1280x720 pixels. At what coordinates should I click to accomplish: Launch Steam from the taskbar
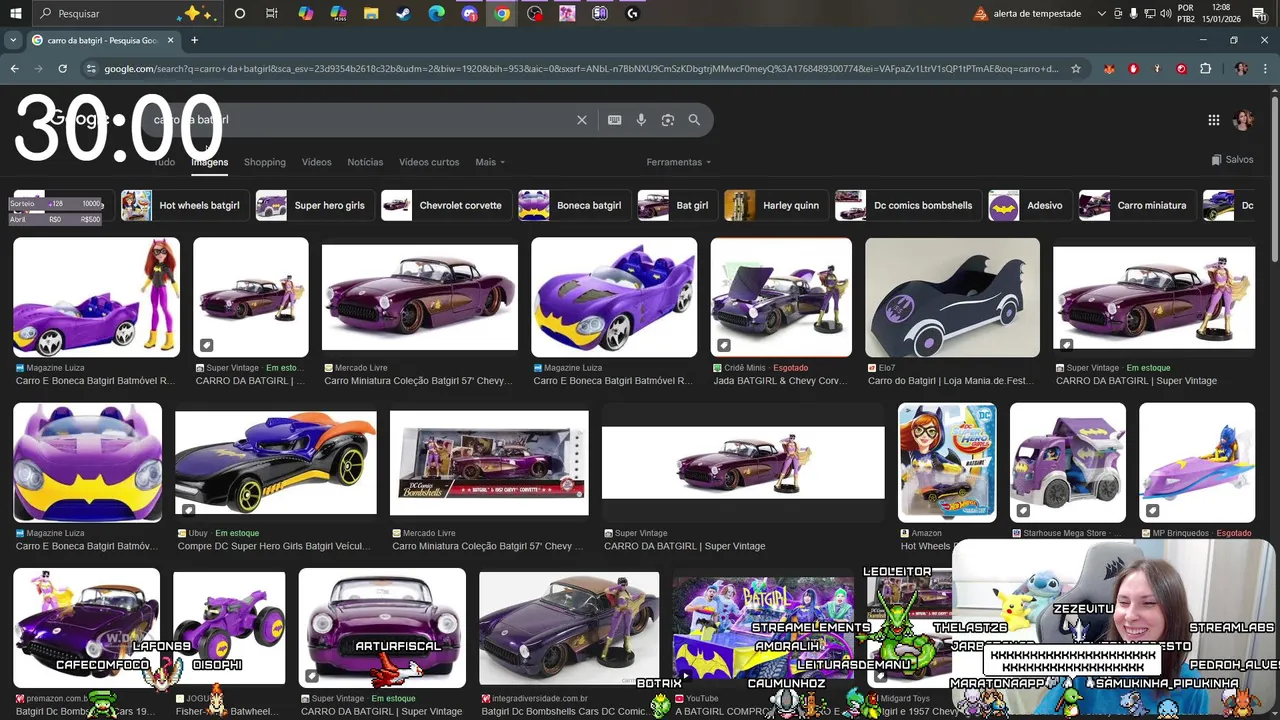(403, 14)
